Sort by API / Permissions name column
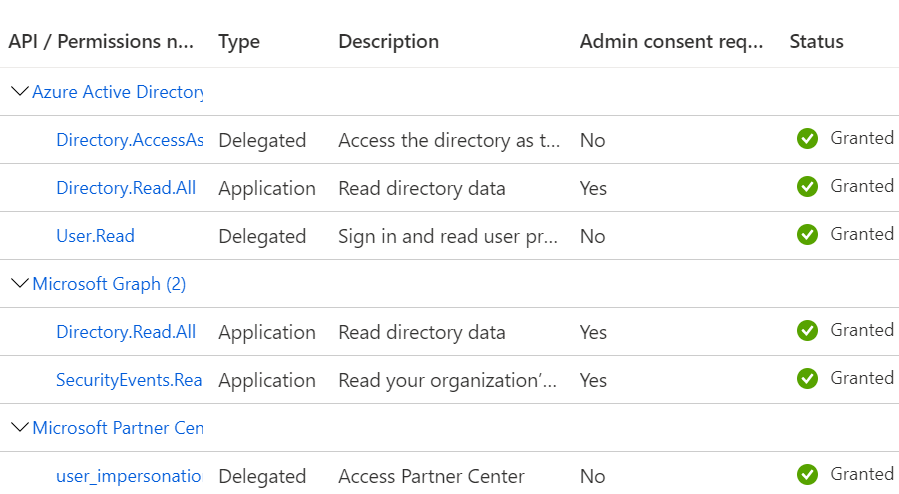Viewport: 899px width, 494px height. point(99,42)
